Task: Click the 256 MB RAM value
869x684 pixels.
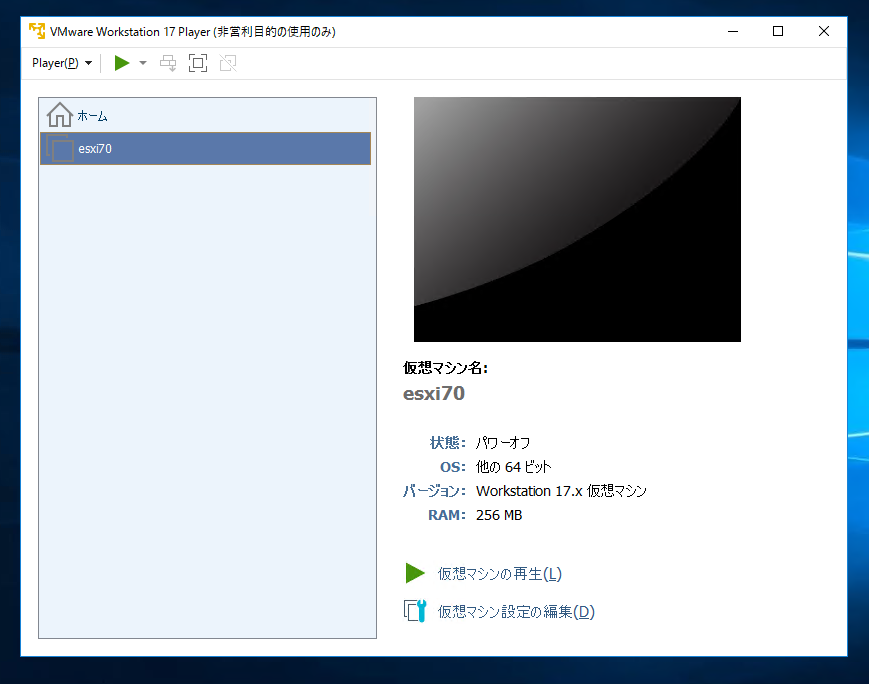Action: click(499, 515)
